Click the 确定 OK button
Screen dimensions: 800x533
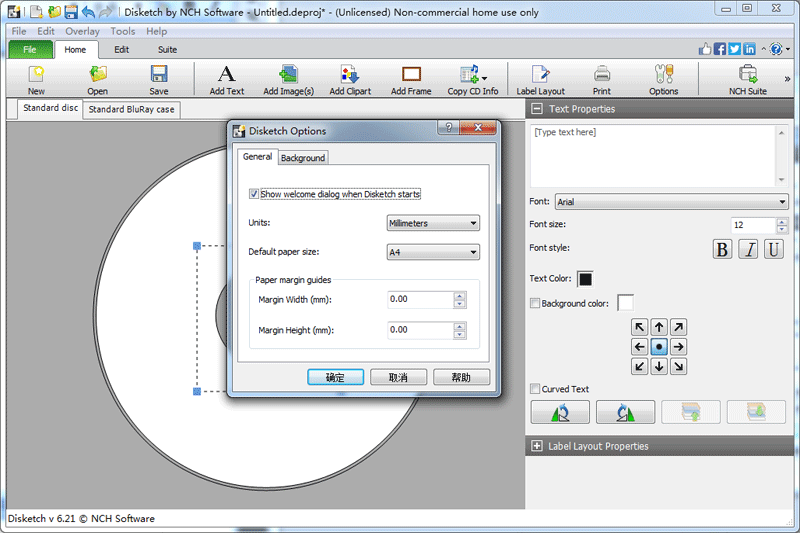pyautogui.click(x=335, y=377)
